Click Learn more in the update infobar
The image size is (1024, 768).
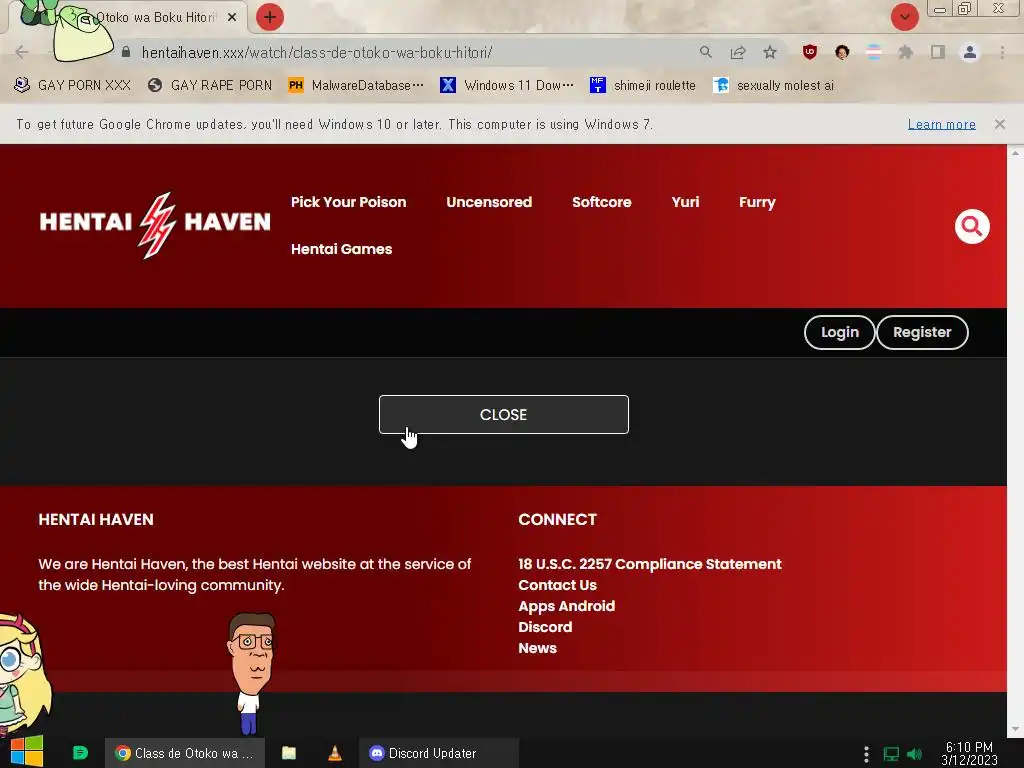(x=941, y=124)
